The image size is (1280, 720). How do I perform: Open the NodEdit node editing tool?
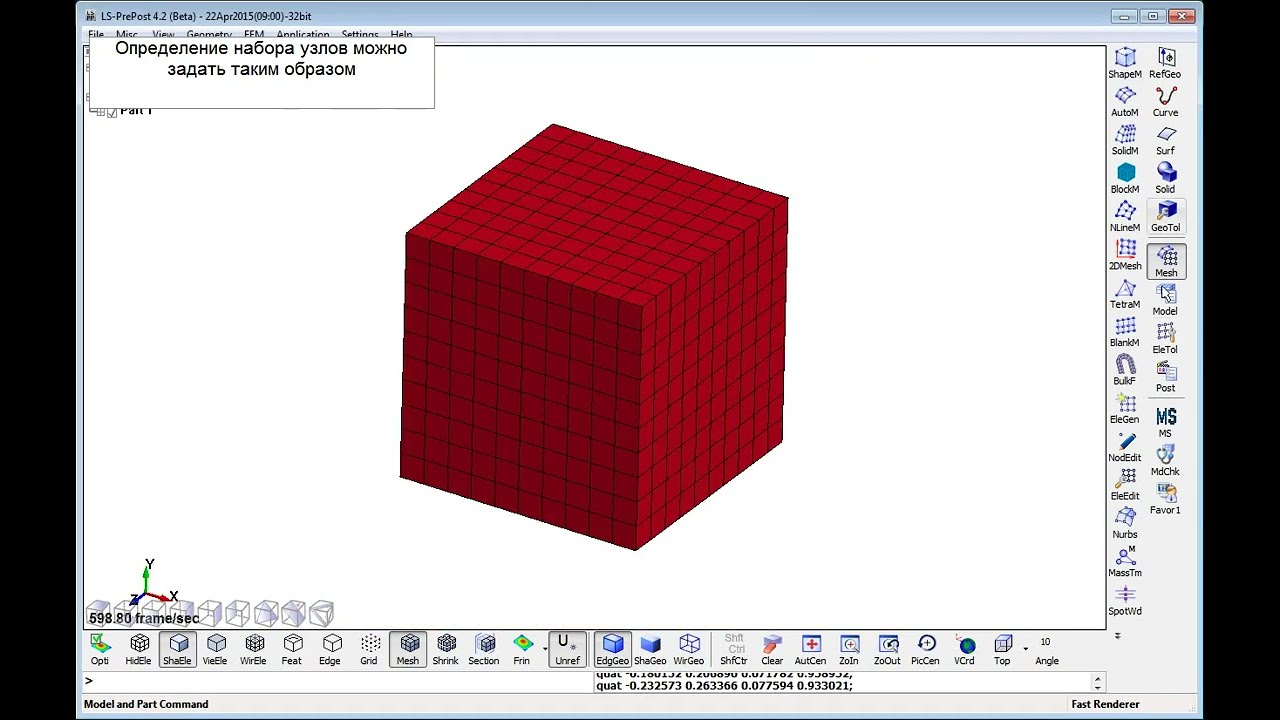pos(1125,446)
